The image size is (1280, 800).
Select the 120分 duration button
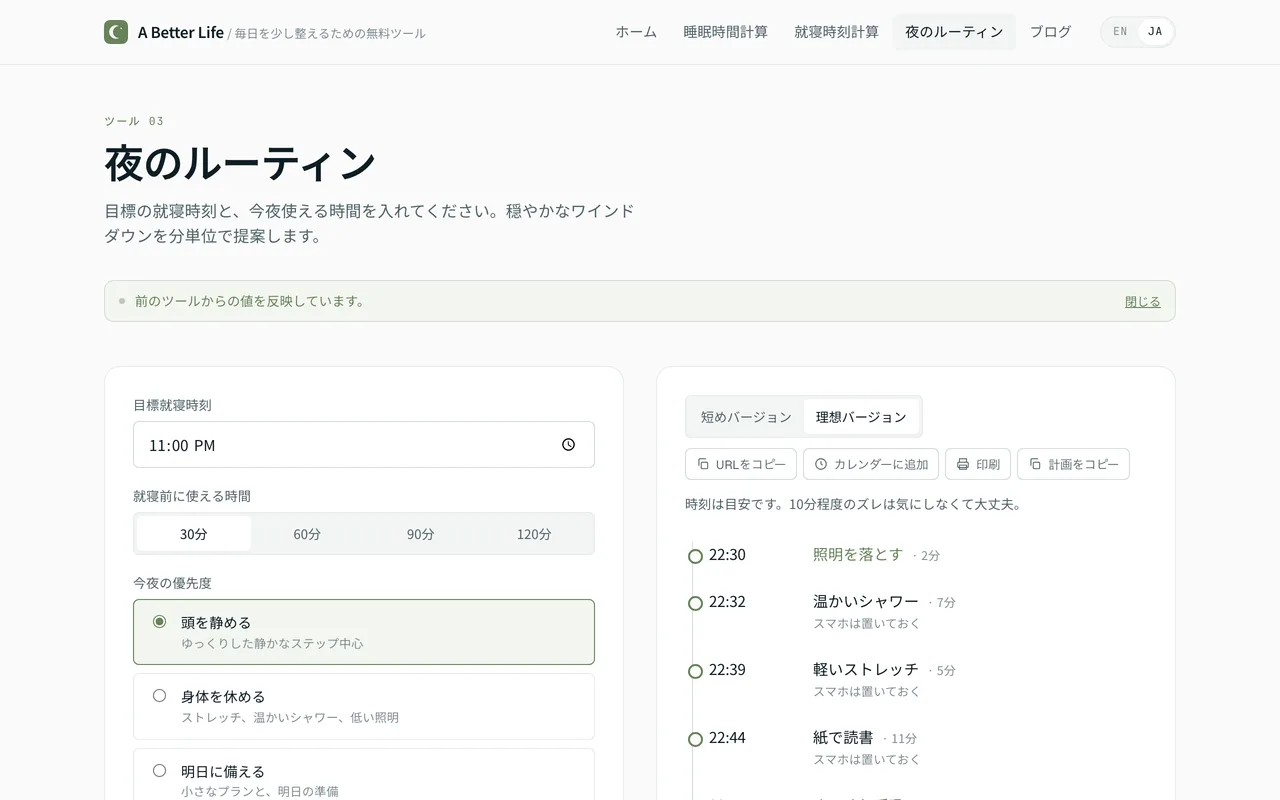[534, 533]
